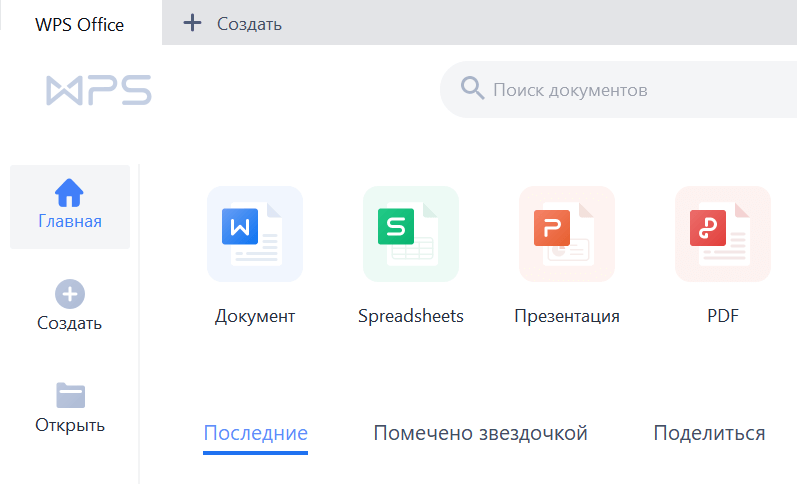Click the magnifier search icon
Viewport: 797px width, 484px height.
click(472, 88)
